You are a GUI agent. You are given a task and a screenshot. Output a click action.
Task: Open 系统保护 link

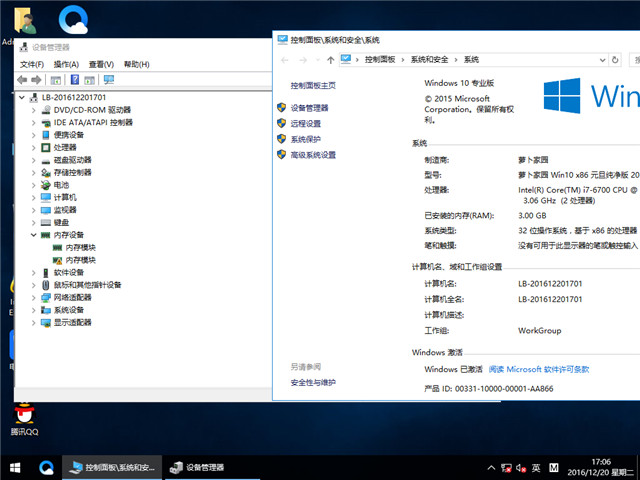point(305,139)
